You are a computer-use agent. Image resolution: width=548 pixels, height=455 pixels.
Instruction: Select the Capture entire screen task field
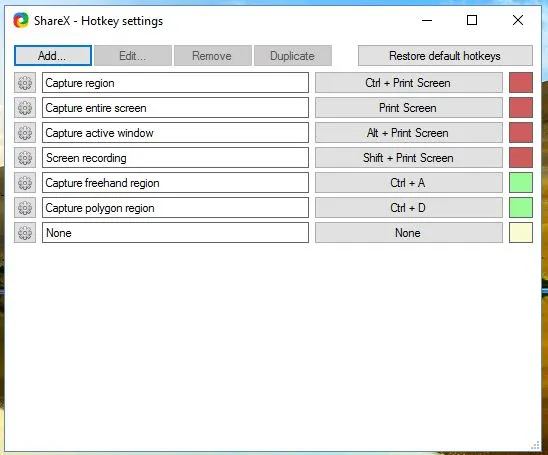coord(175,108)
